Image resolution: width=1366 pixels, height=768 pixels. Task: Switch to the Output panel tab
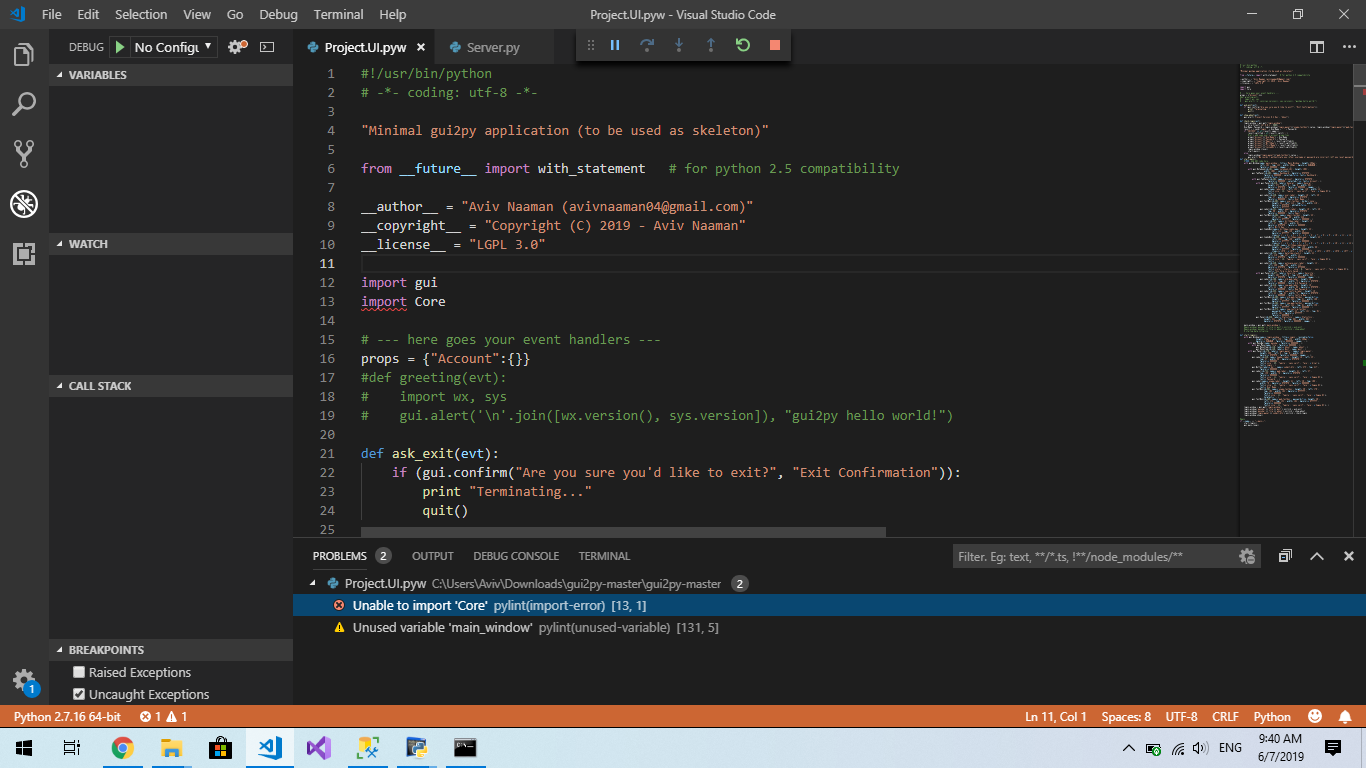point(433,556)
